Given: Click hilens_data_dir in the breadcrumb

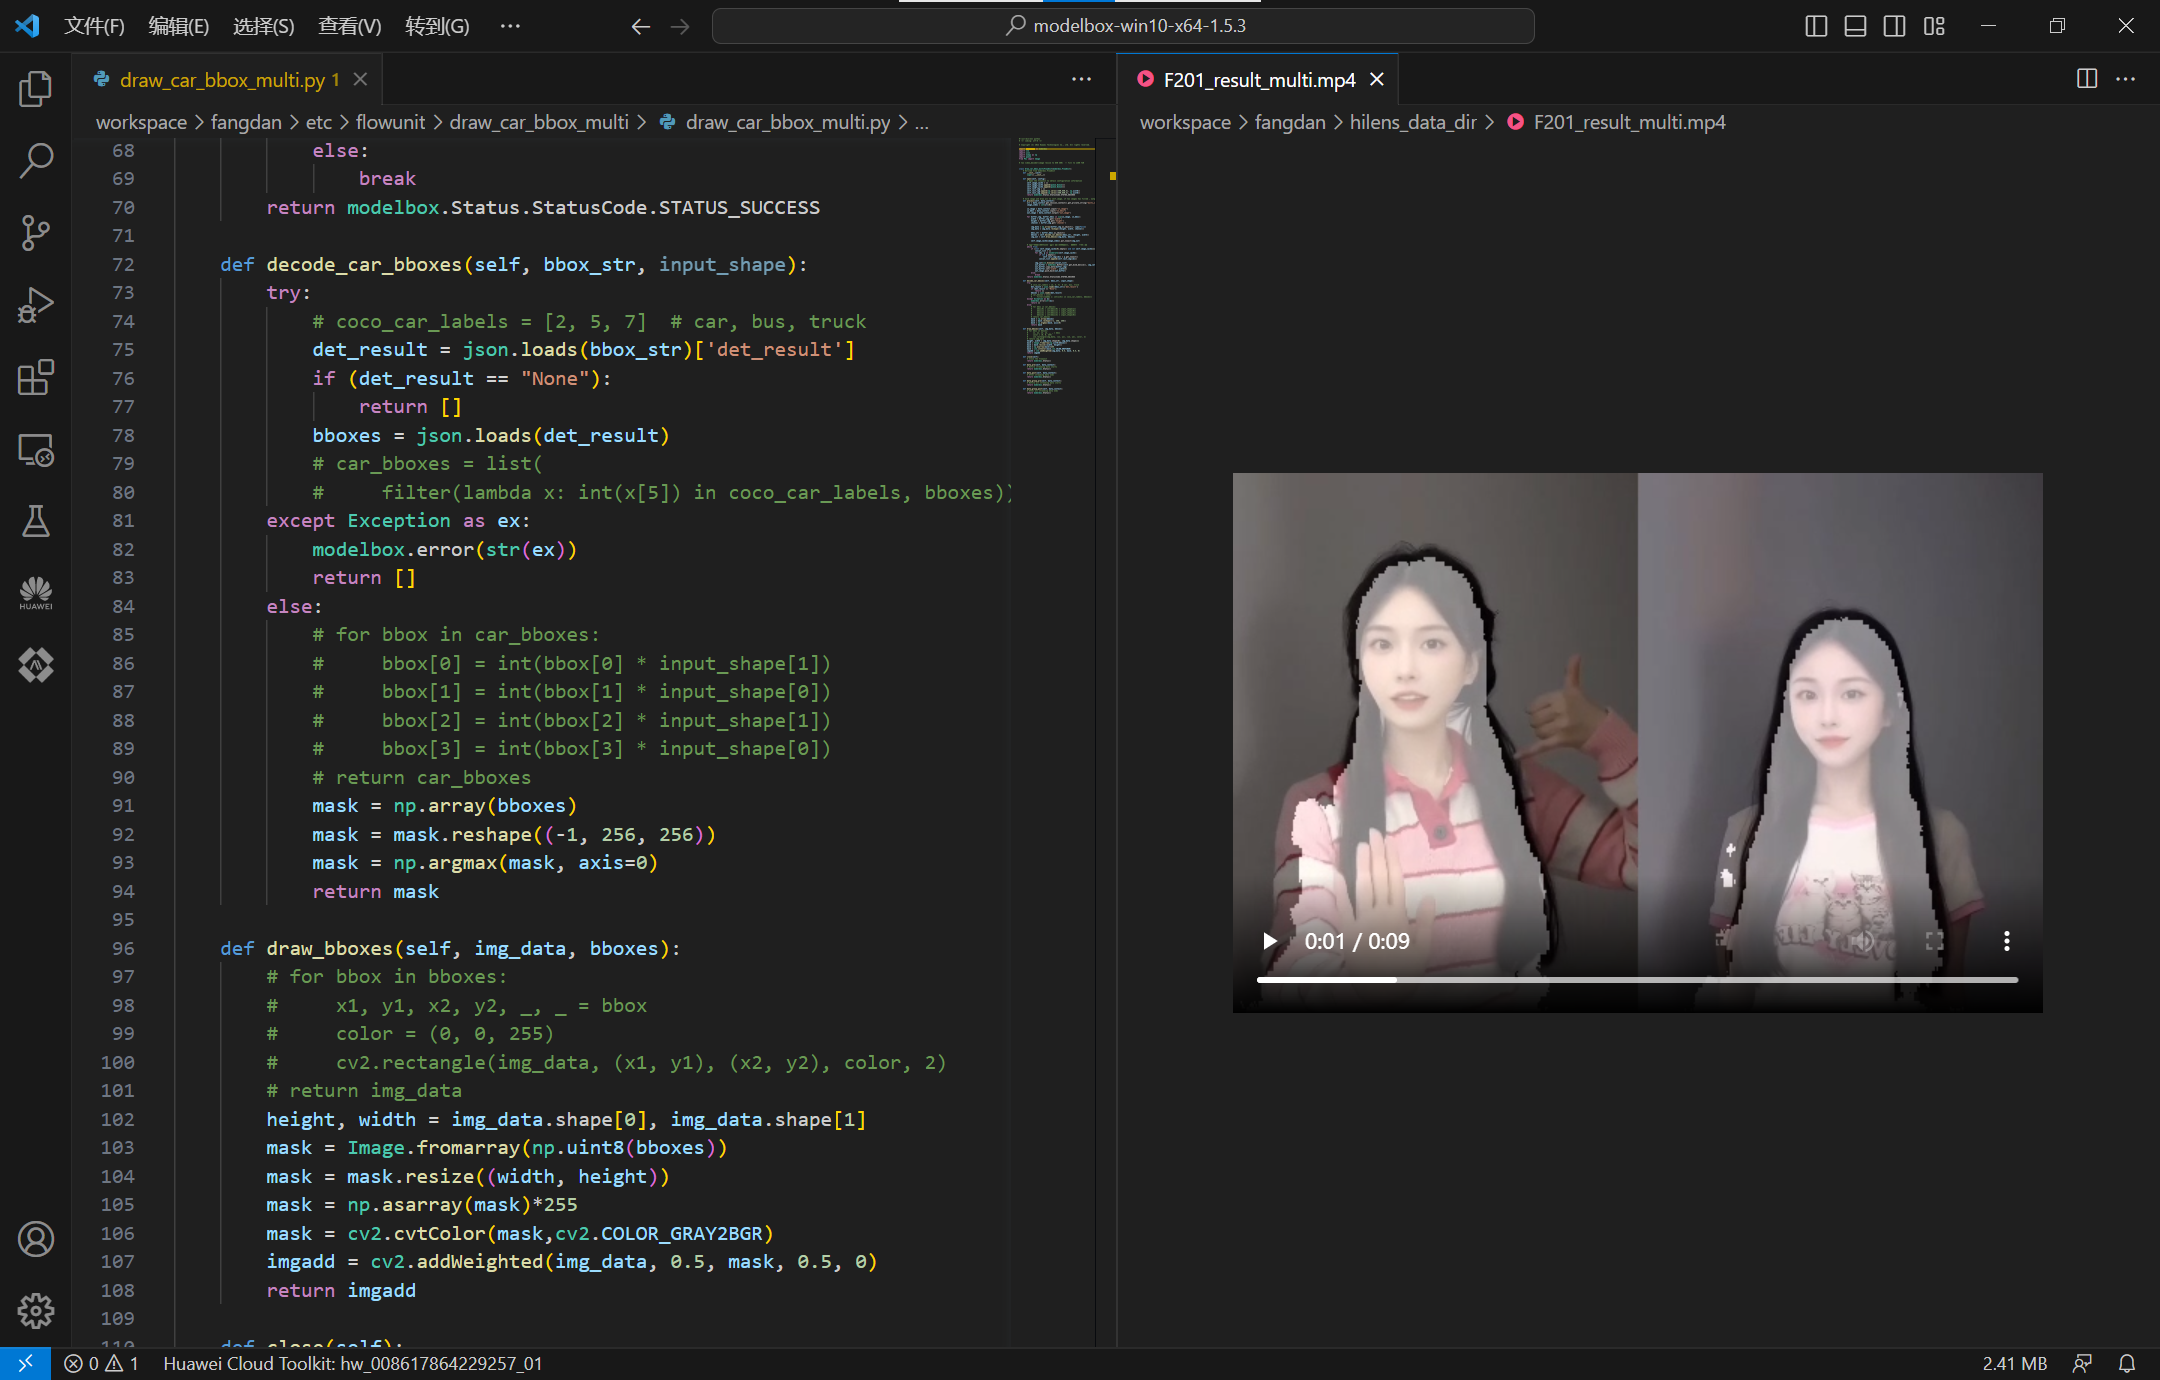Looking at the screenshot, I should tap(1412, 122).
